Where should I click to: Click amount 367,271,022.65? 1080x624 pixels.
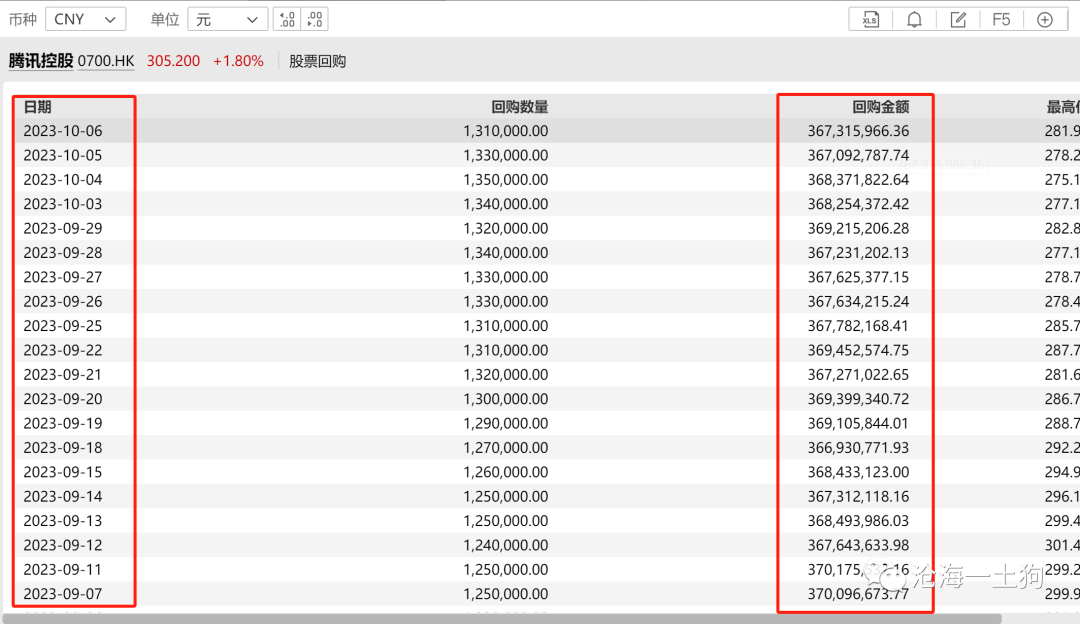[858, 375]
